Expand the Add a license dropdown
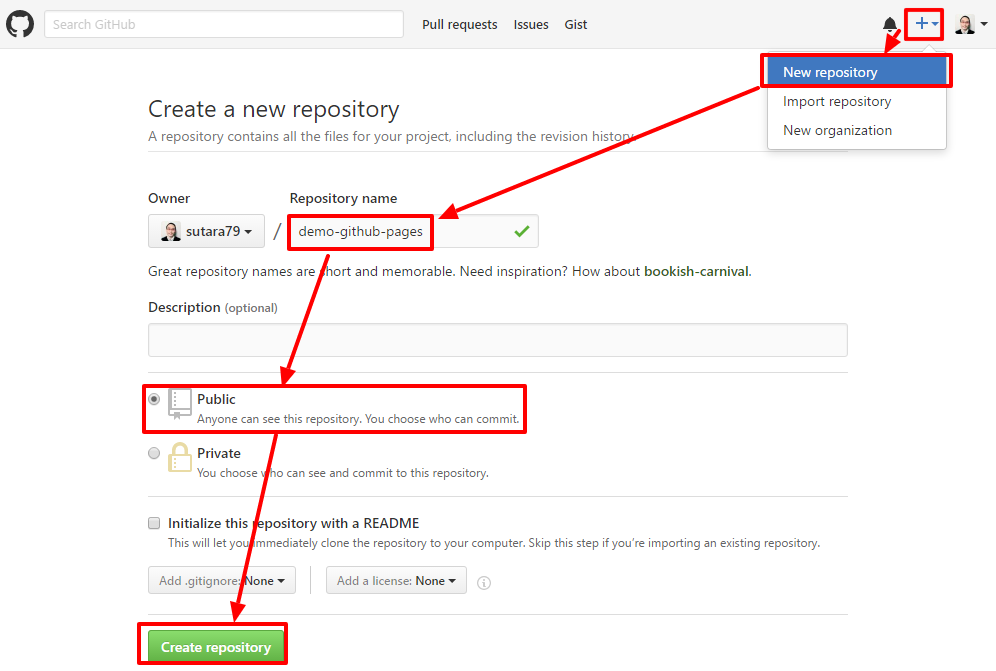The image size is (996, 671). pos(396,580)
